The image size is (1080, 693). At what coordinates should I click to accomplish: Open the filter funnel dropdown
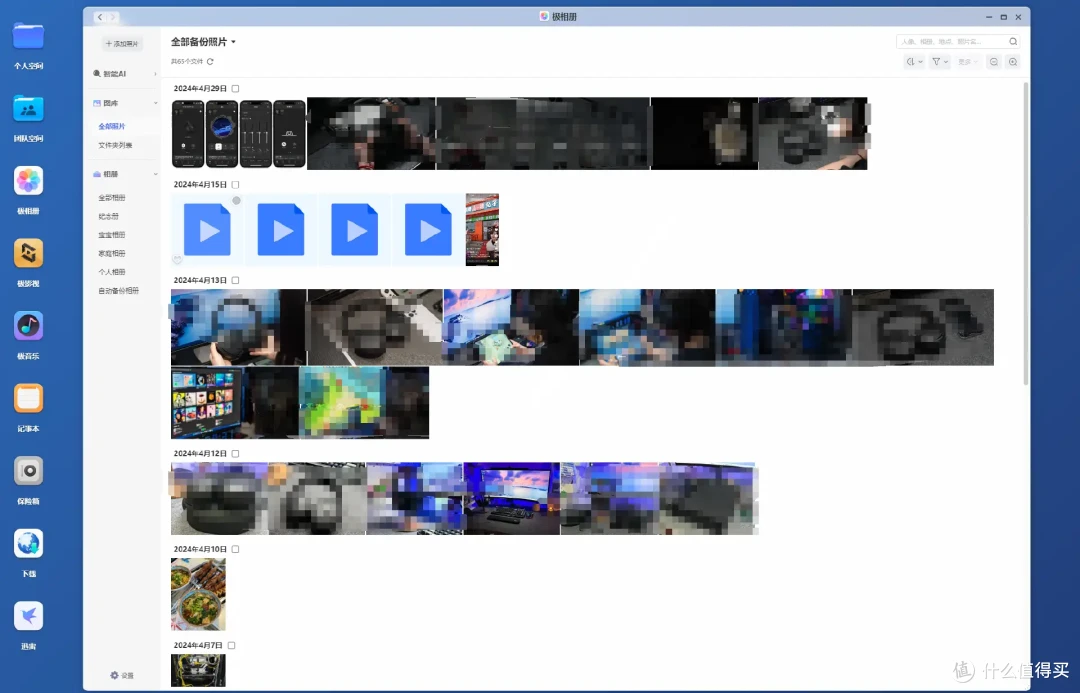click(x=940, y=62)
